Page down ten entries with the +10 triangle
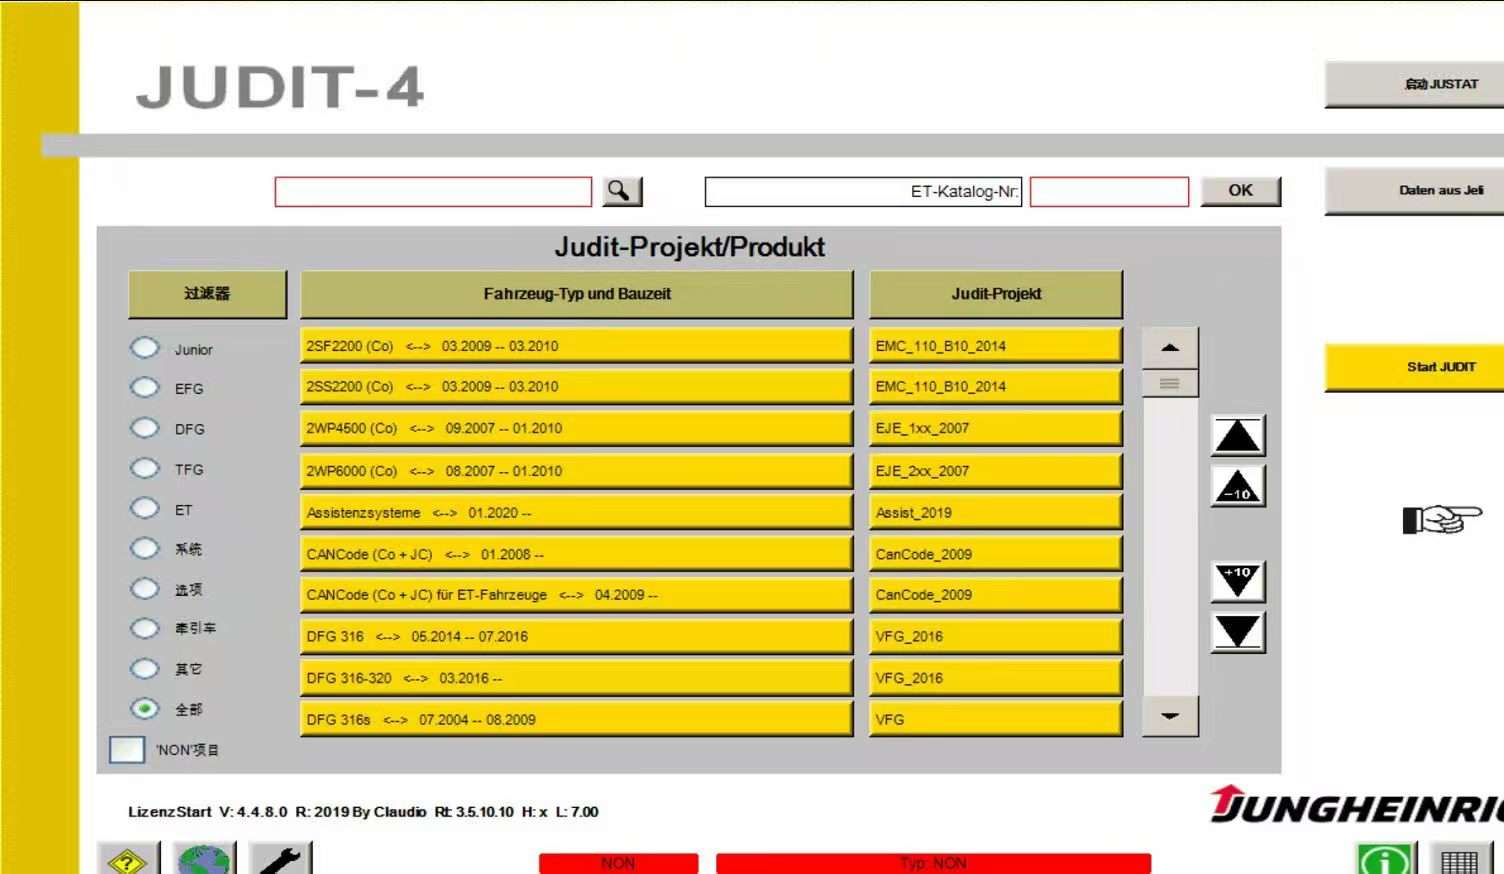Screen dimensions: 1504x874 click(1238, 581)
